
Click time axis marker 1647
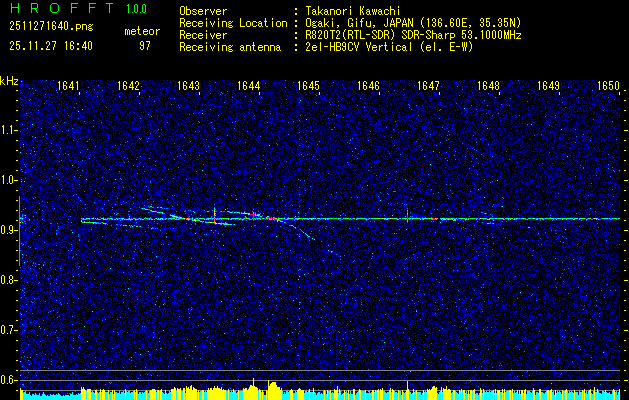point(428,86)
